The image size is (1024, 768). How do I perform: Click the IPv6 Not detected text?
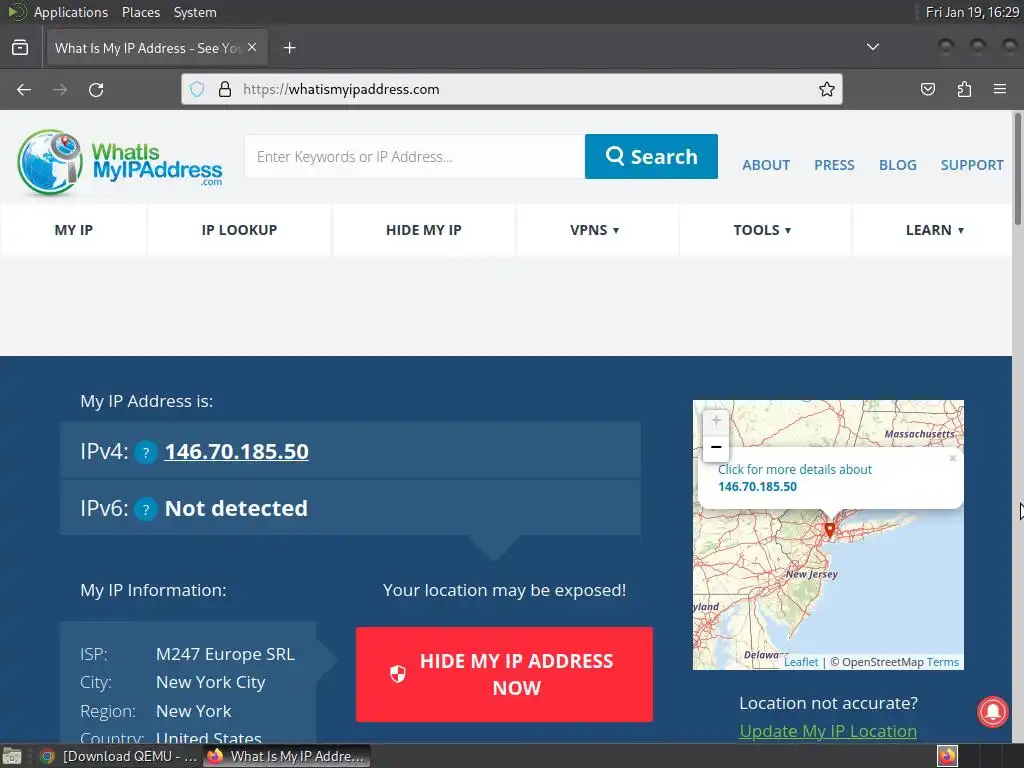(x=236, y=509)
